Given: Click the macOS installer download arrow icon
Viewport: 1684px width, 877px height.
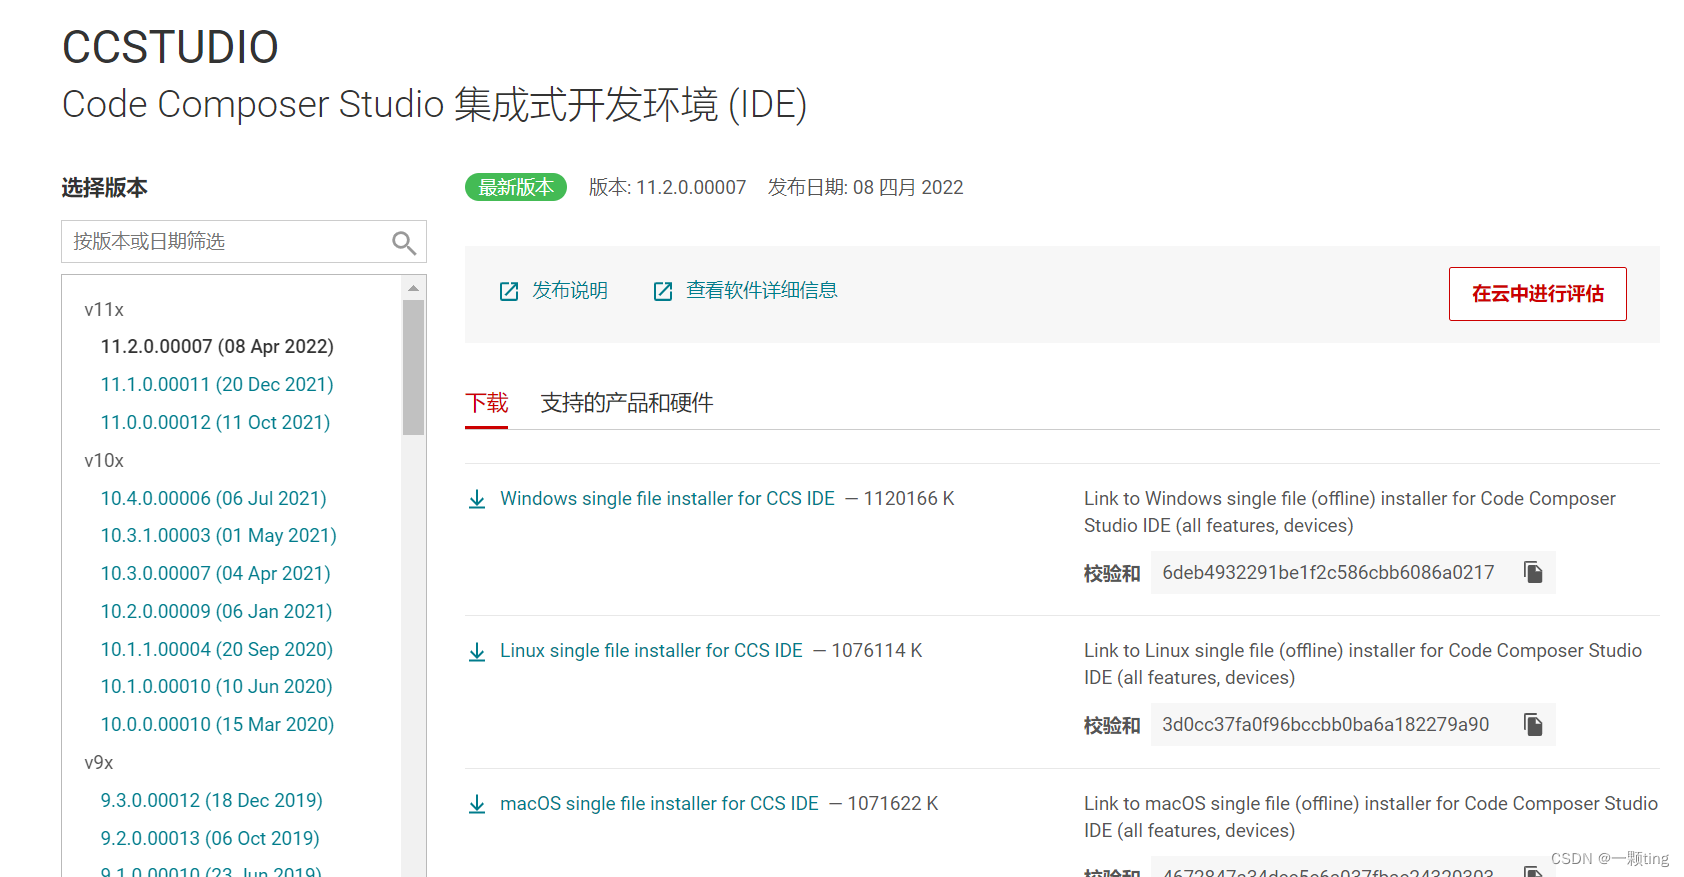Looking at the screenshot, I should [477, 804].
